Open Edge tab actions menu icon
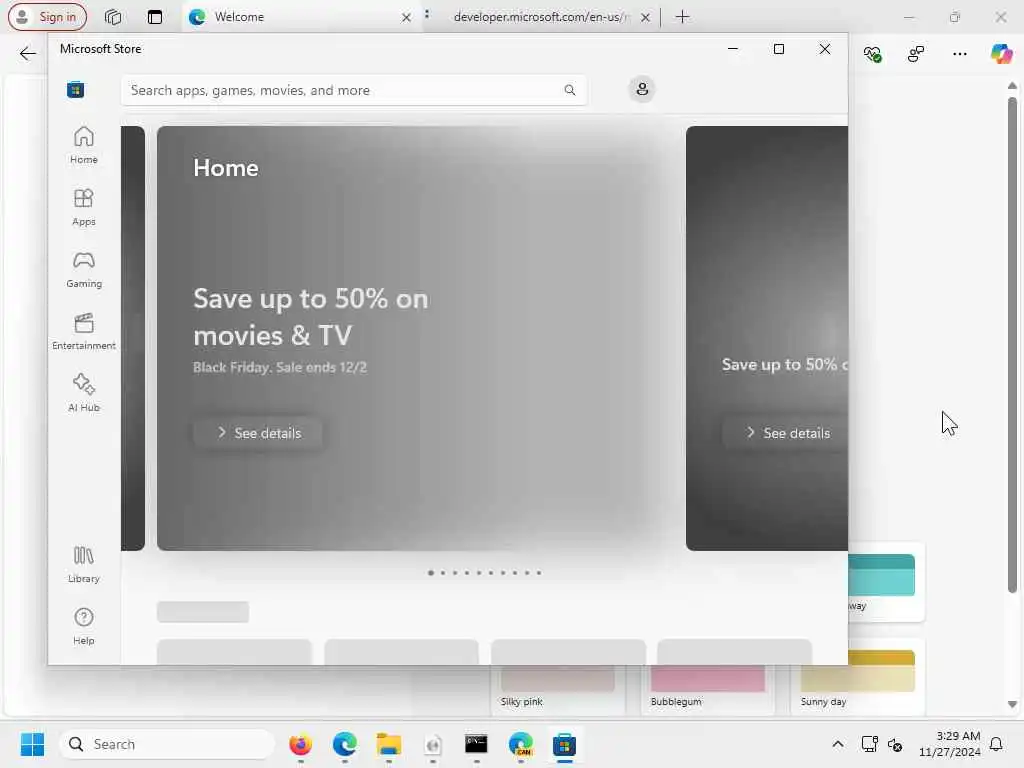Image resolution: width=1024 pixels, height=768 pixels. [155, 17]
